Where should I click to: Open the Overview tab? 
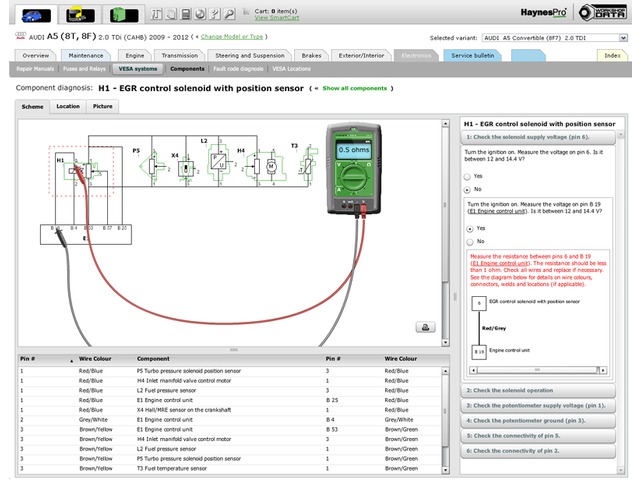click(36, 56)
